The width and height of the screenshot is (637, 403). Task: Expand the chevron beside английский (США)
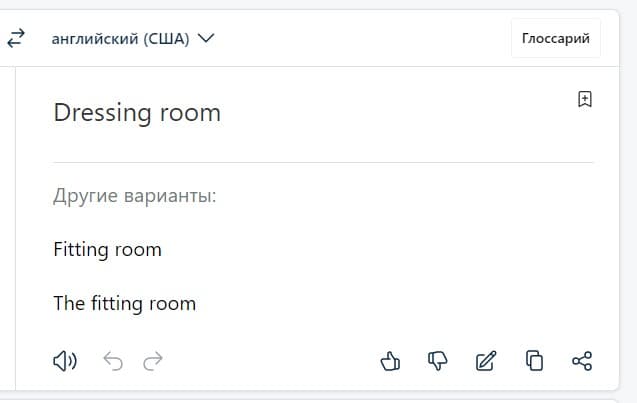tap(206, 38)
